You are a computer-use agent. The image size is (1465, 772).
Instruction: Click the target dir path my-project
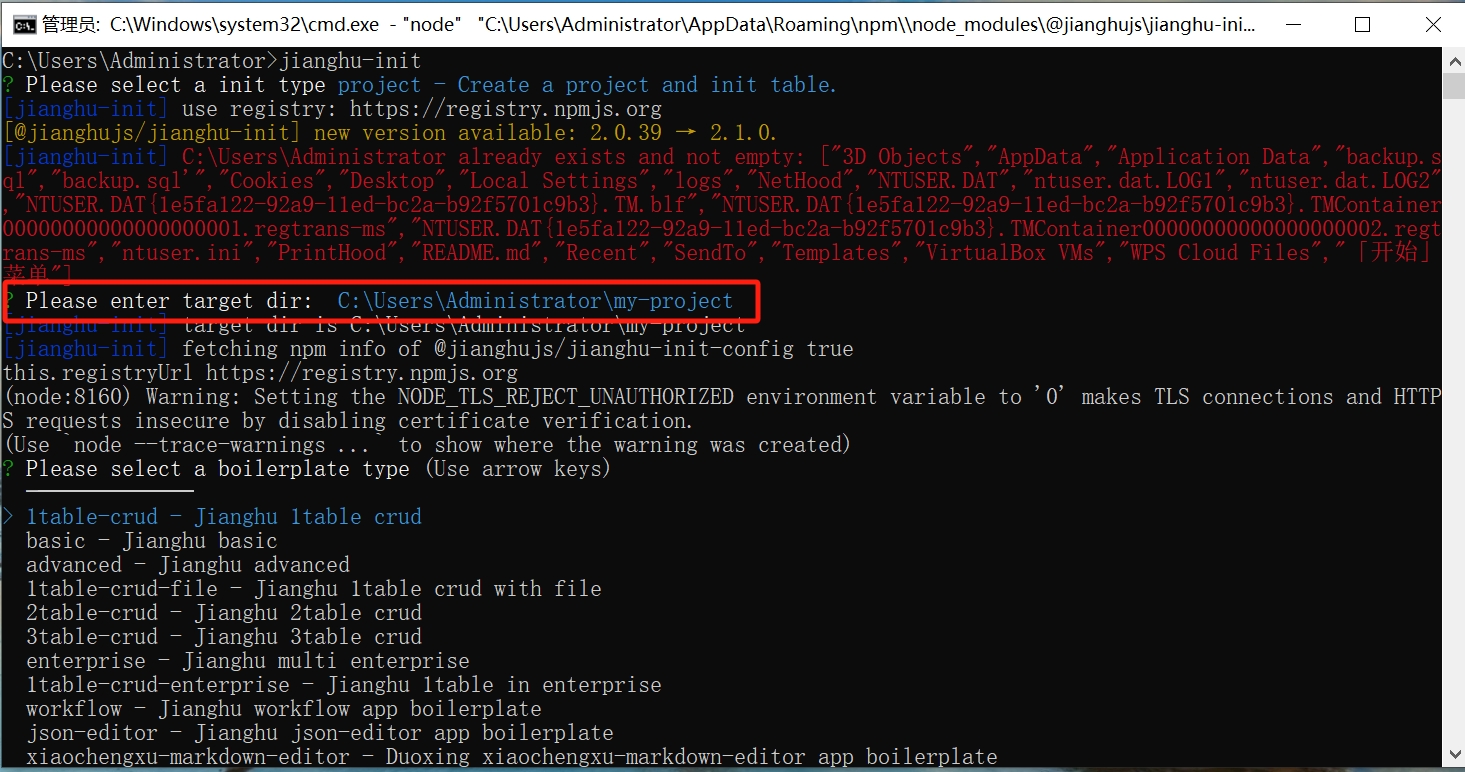[535, 301]
